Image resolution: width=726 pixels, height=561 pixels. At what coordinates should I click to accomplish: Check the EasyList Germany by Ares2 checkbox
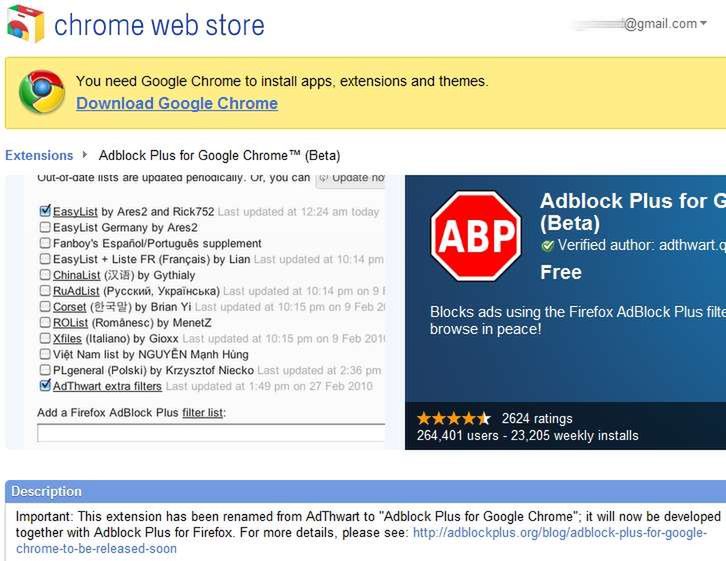tap(45, 227)
